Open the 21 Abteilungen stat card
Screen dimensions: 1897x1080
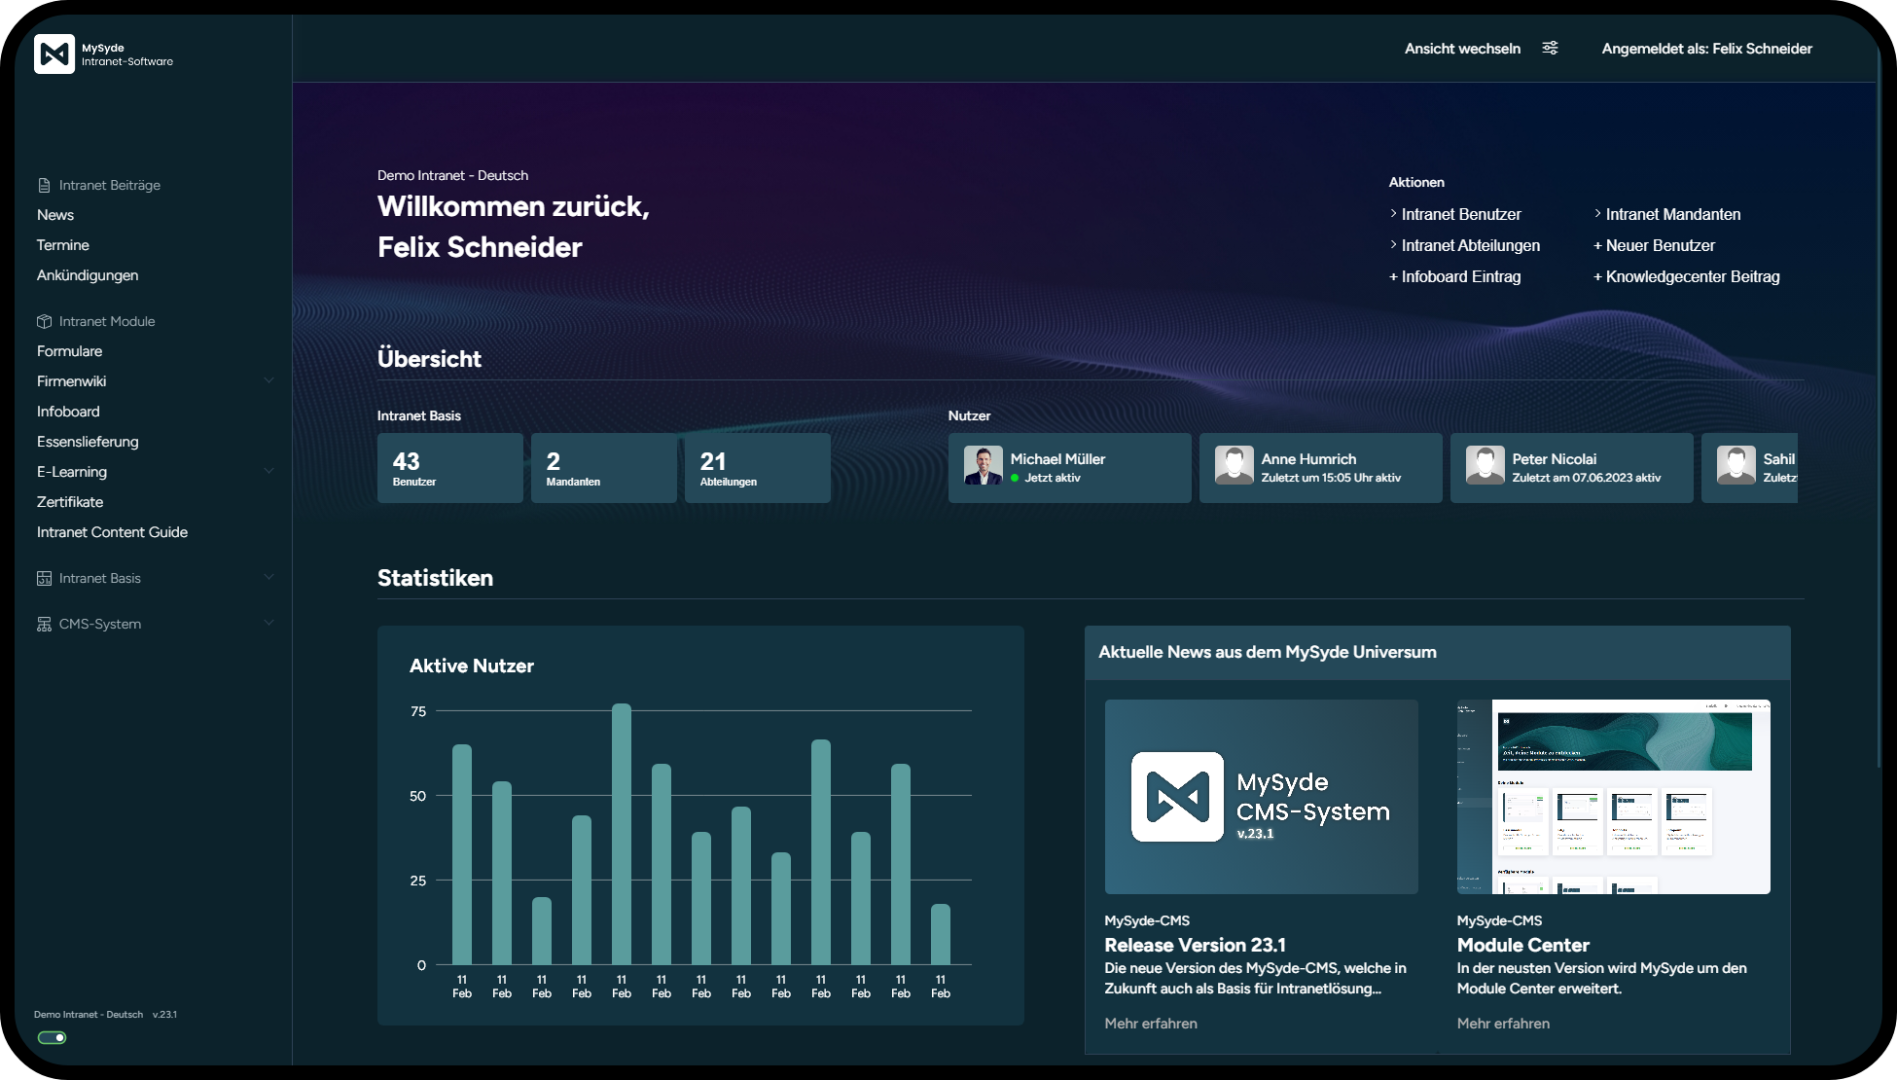pos(758,467)
